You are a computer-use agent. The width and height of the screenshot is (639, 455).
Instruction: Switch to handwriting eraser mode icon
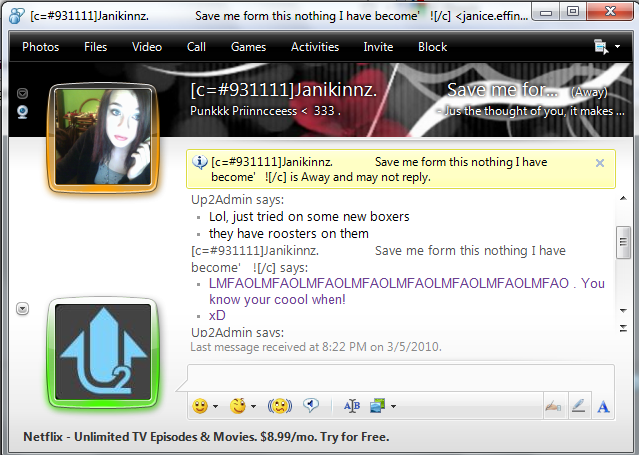click(554, 406)
